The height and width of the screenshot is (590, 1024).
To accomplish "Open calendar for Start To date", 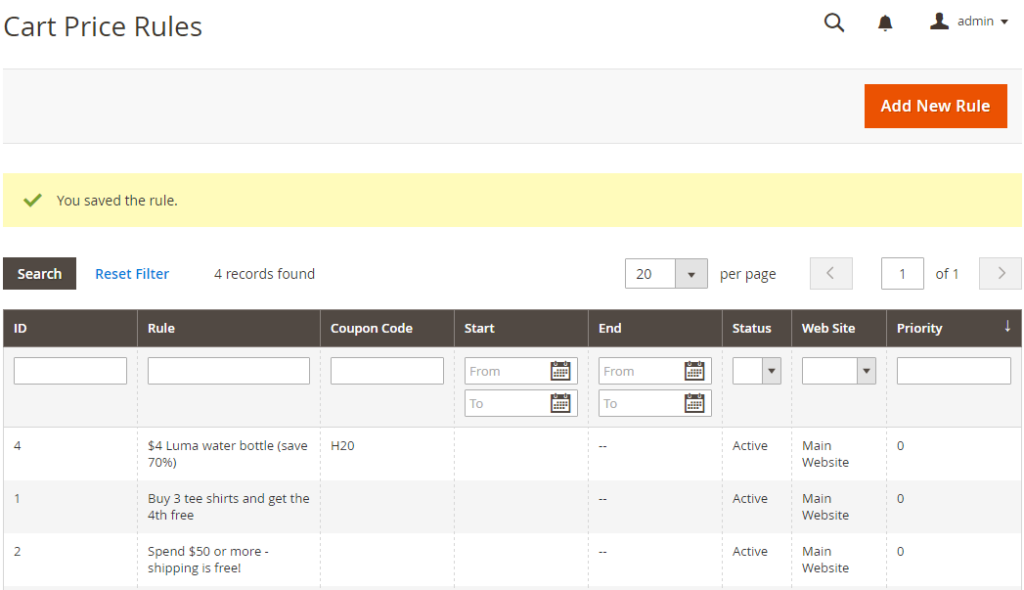I will pyautogui.click(x=560, y=403).
